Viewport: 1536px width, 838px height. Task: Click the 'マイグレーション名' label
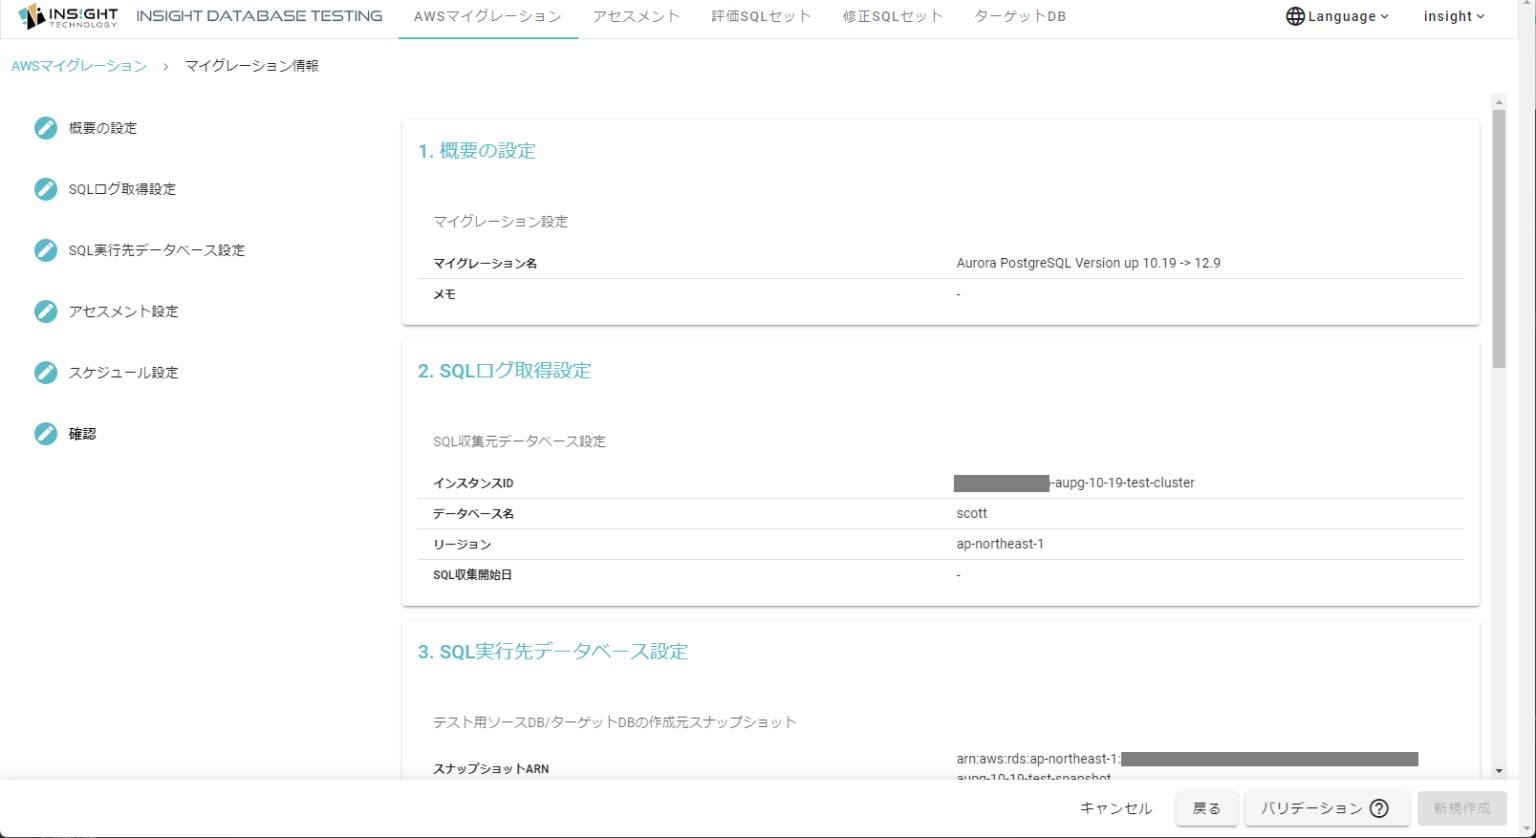[x=485, y=263]
